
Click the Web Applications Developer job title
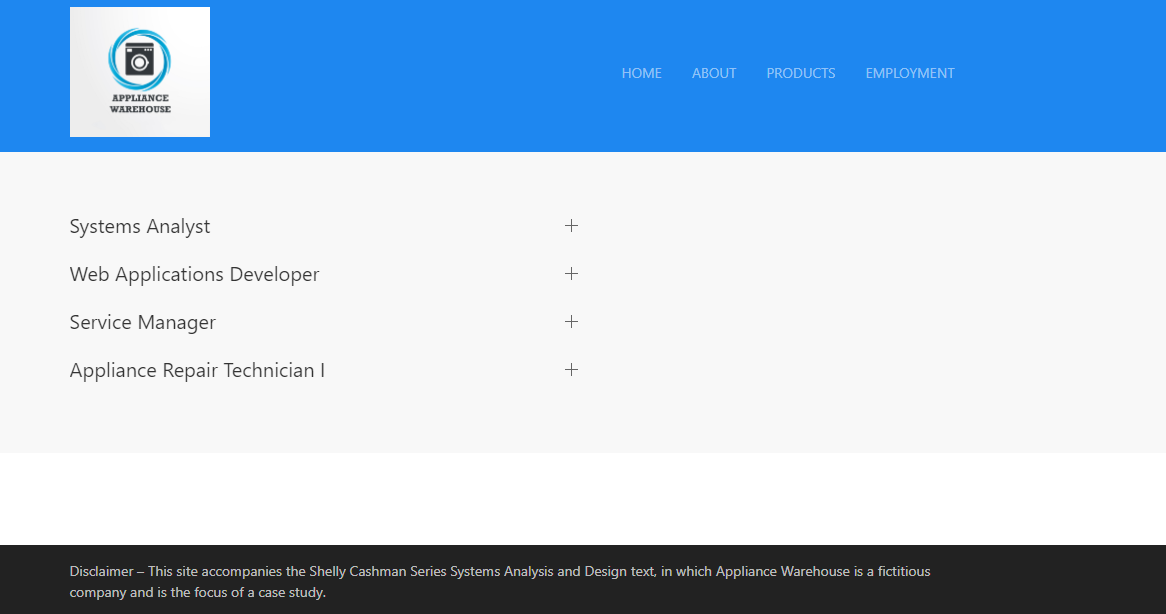tap(194, 273)
